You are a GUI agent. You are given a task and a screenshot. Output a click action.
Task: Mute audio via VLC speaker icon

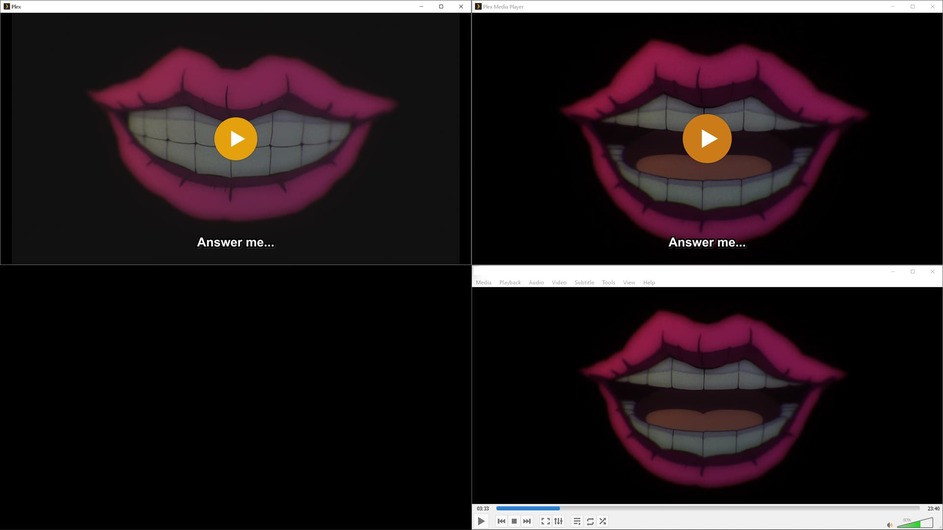tap(890, 525)
